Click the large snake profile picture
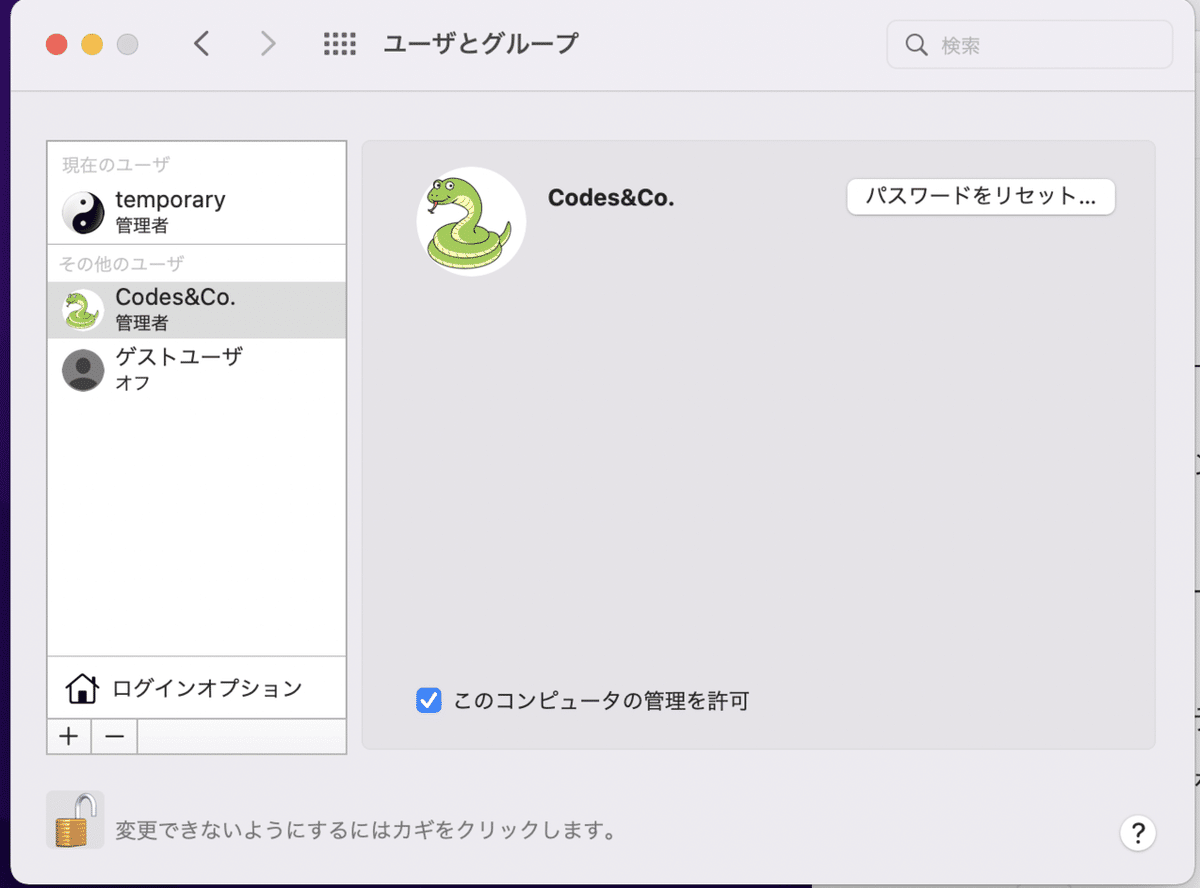The width and height of the screenshot is (1200, 888). pos(471,220)
